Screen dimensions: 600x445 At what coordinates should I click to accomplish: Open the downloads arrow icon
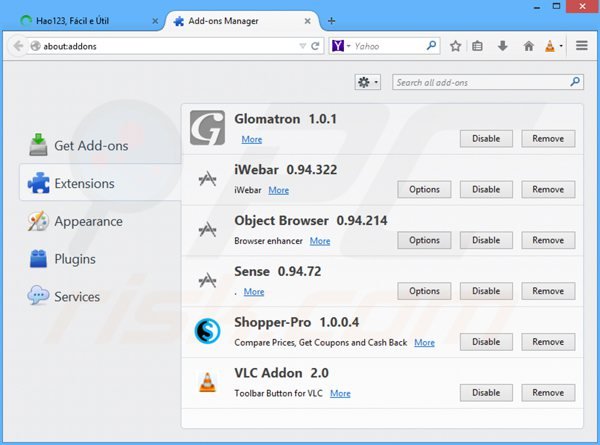[x=502, y=46]
